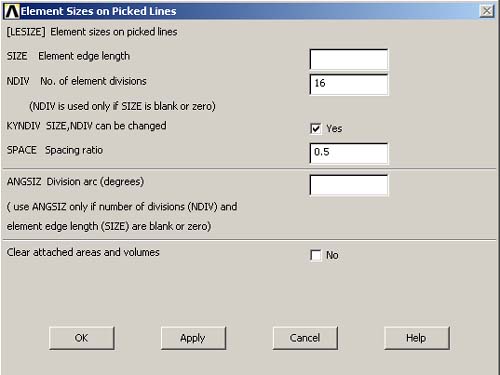Viewport: 500px width, 375px height.
Task: Click the SIZE Element edge length label
Action: (68, 56)
